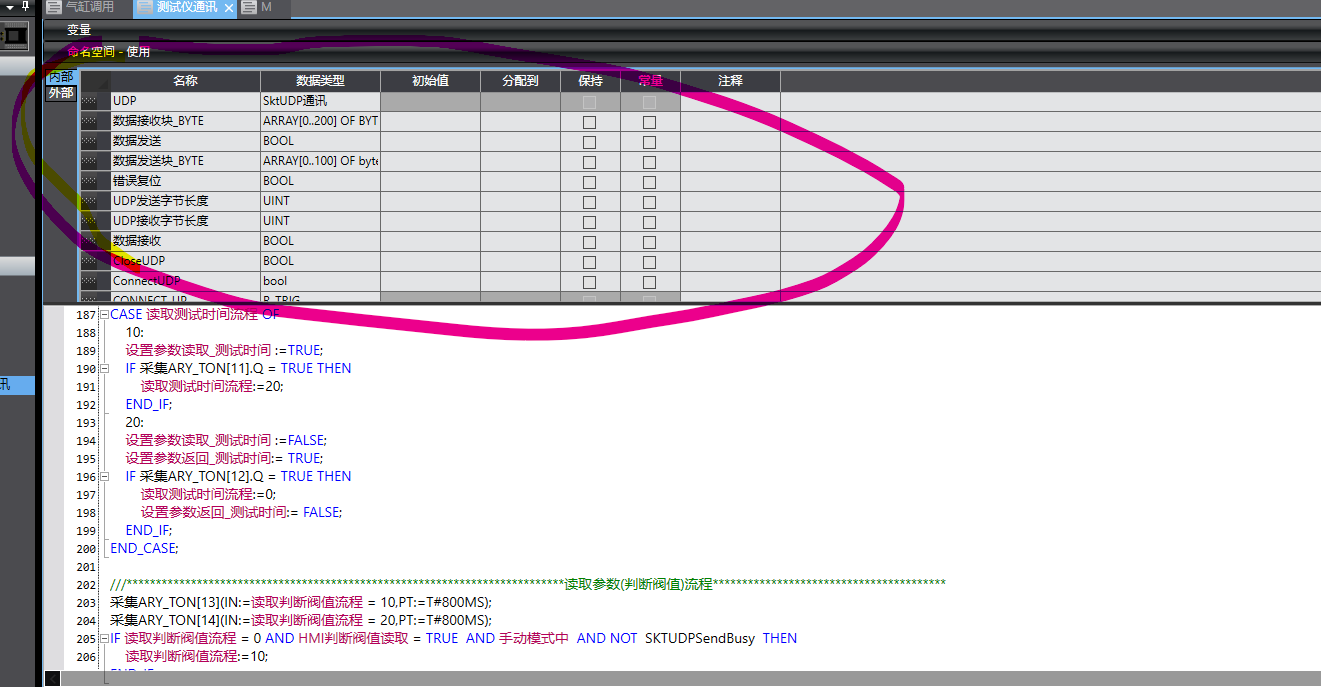The width and height of the screenshot is (1321, 687).
Task: Close the 测试仪通讯 tab
Action: (228, 8)
